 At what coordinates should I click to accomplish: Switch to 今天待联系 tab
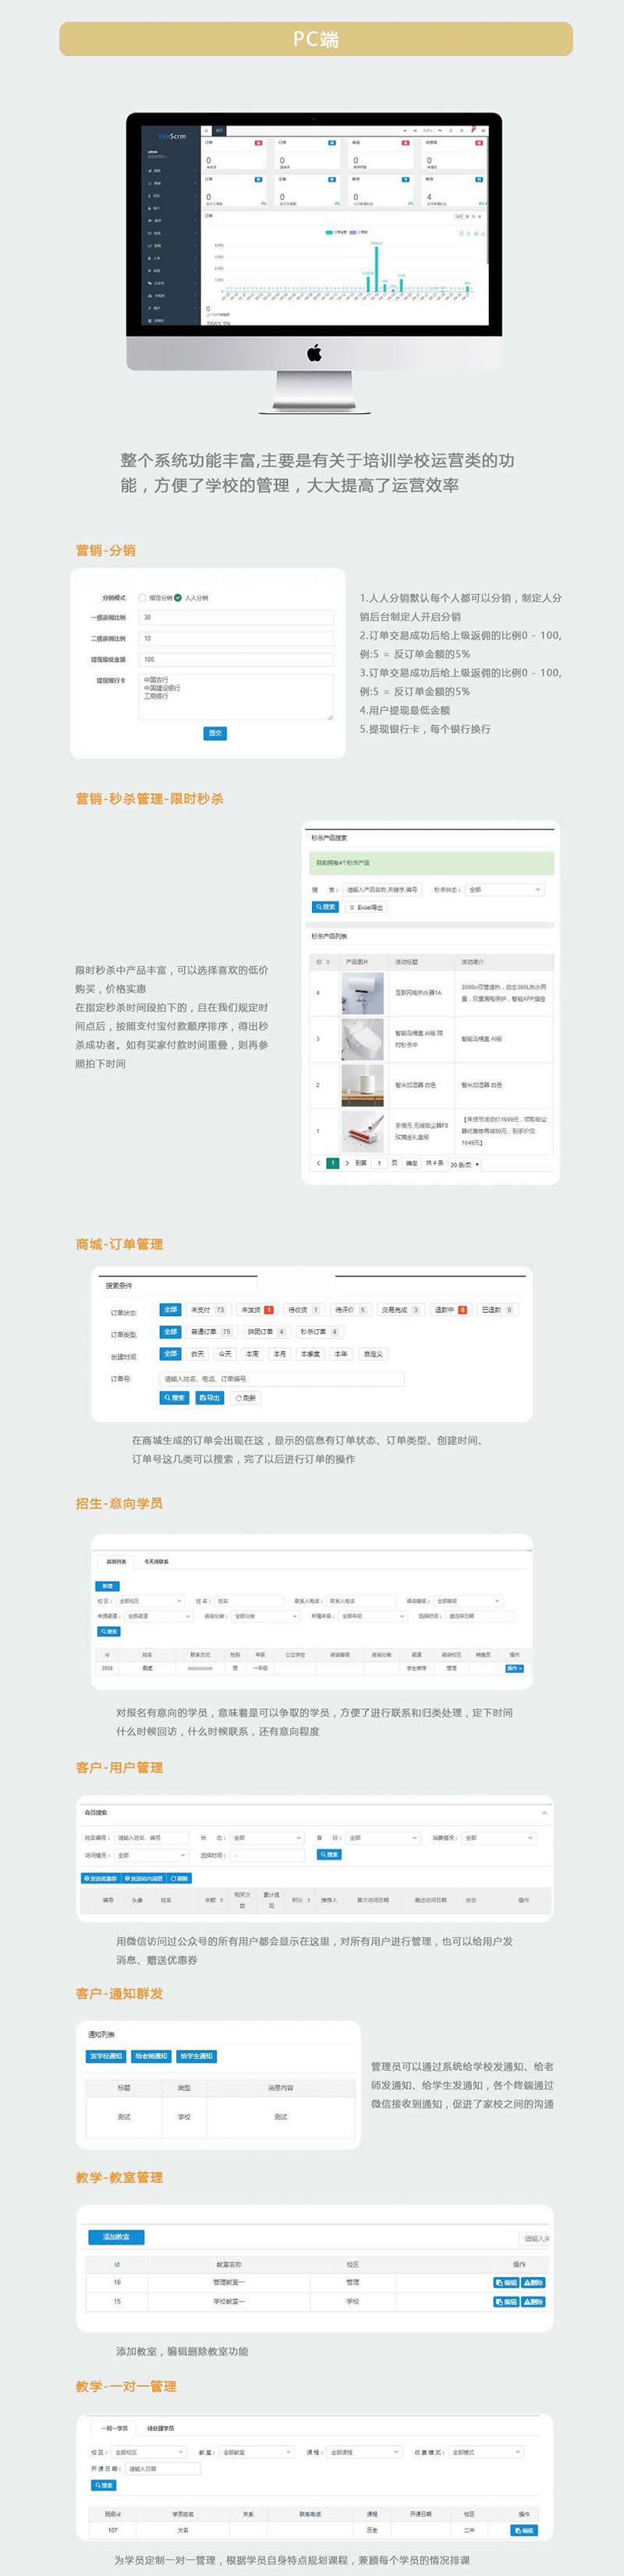(156, 1561)
